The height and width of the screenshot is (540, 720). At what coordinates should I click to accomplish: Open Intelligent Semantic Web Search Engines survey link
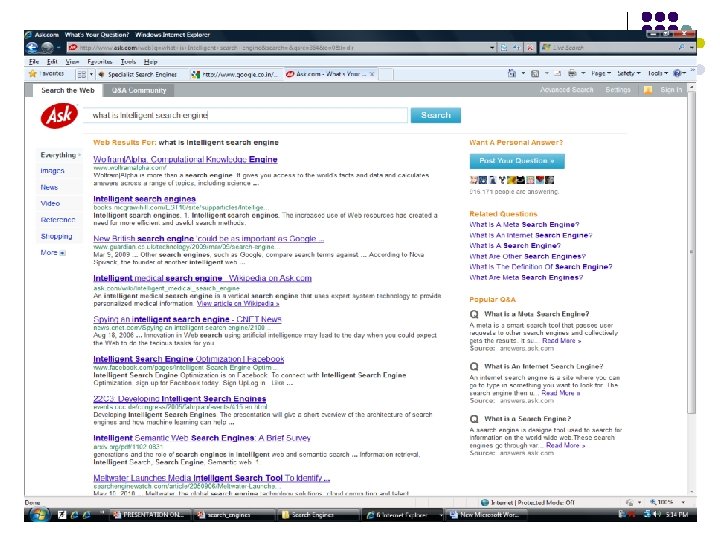click(202, 438)
